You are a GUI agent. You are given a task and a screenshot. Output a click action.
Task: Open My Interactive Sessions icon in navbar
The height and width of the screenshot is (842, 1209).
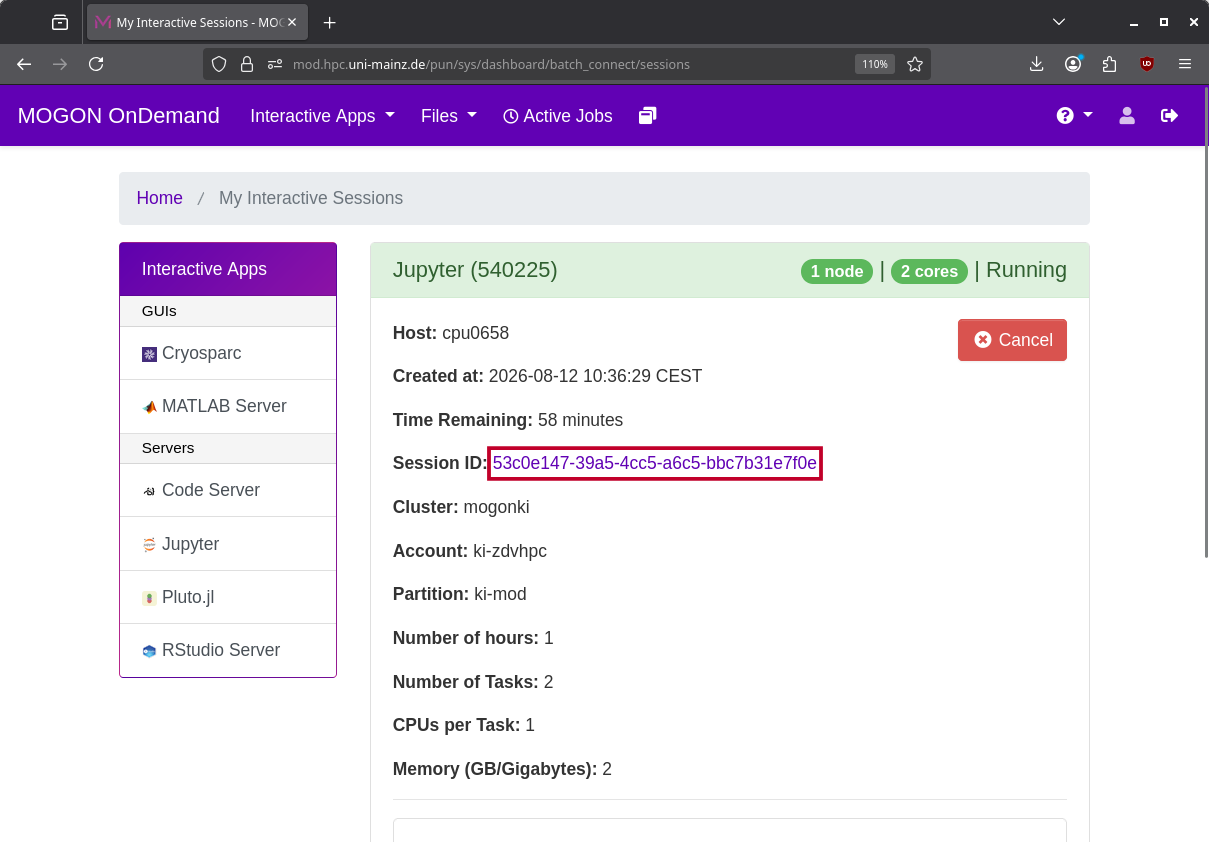[647, 116]
